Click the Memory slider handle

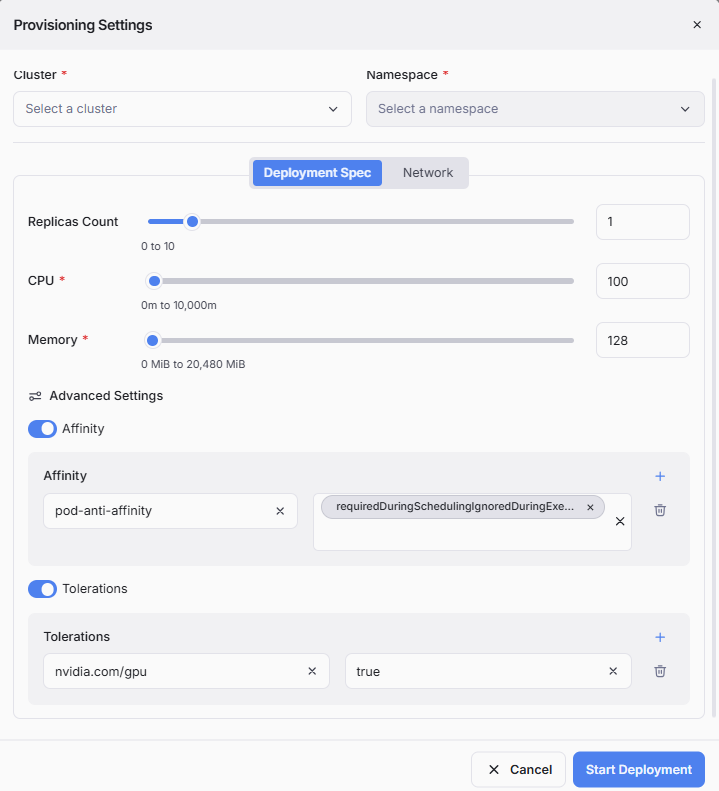[152, 341]
